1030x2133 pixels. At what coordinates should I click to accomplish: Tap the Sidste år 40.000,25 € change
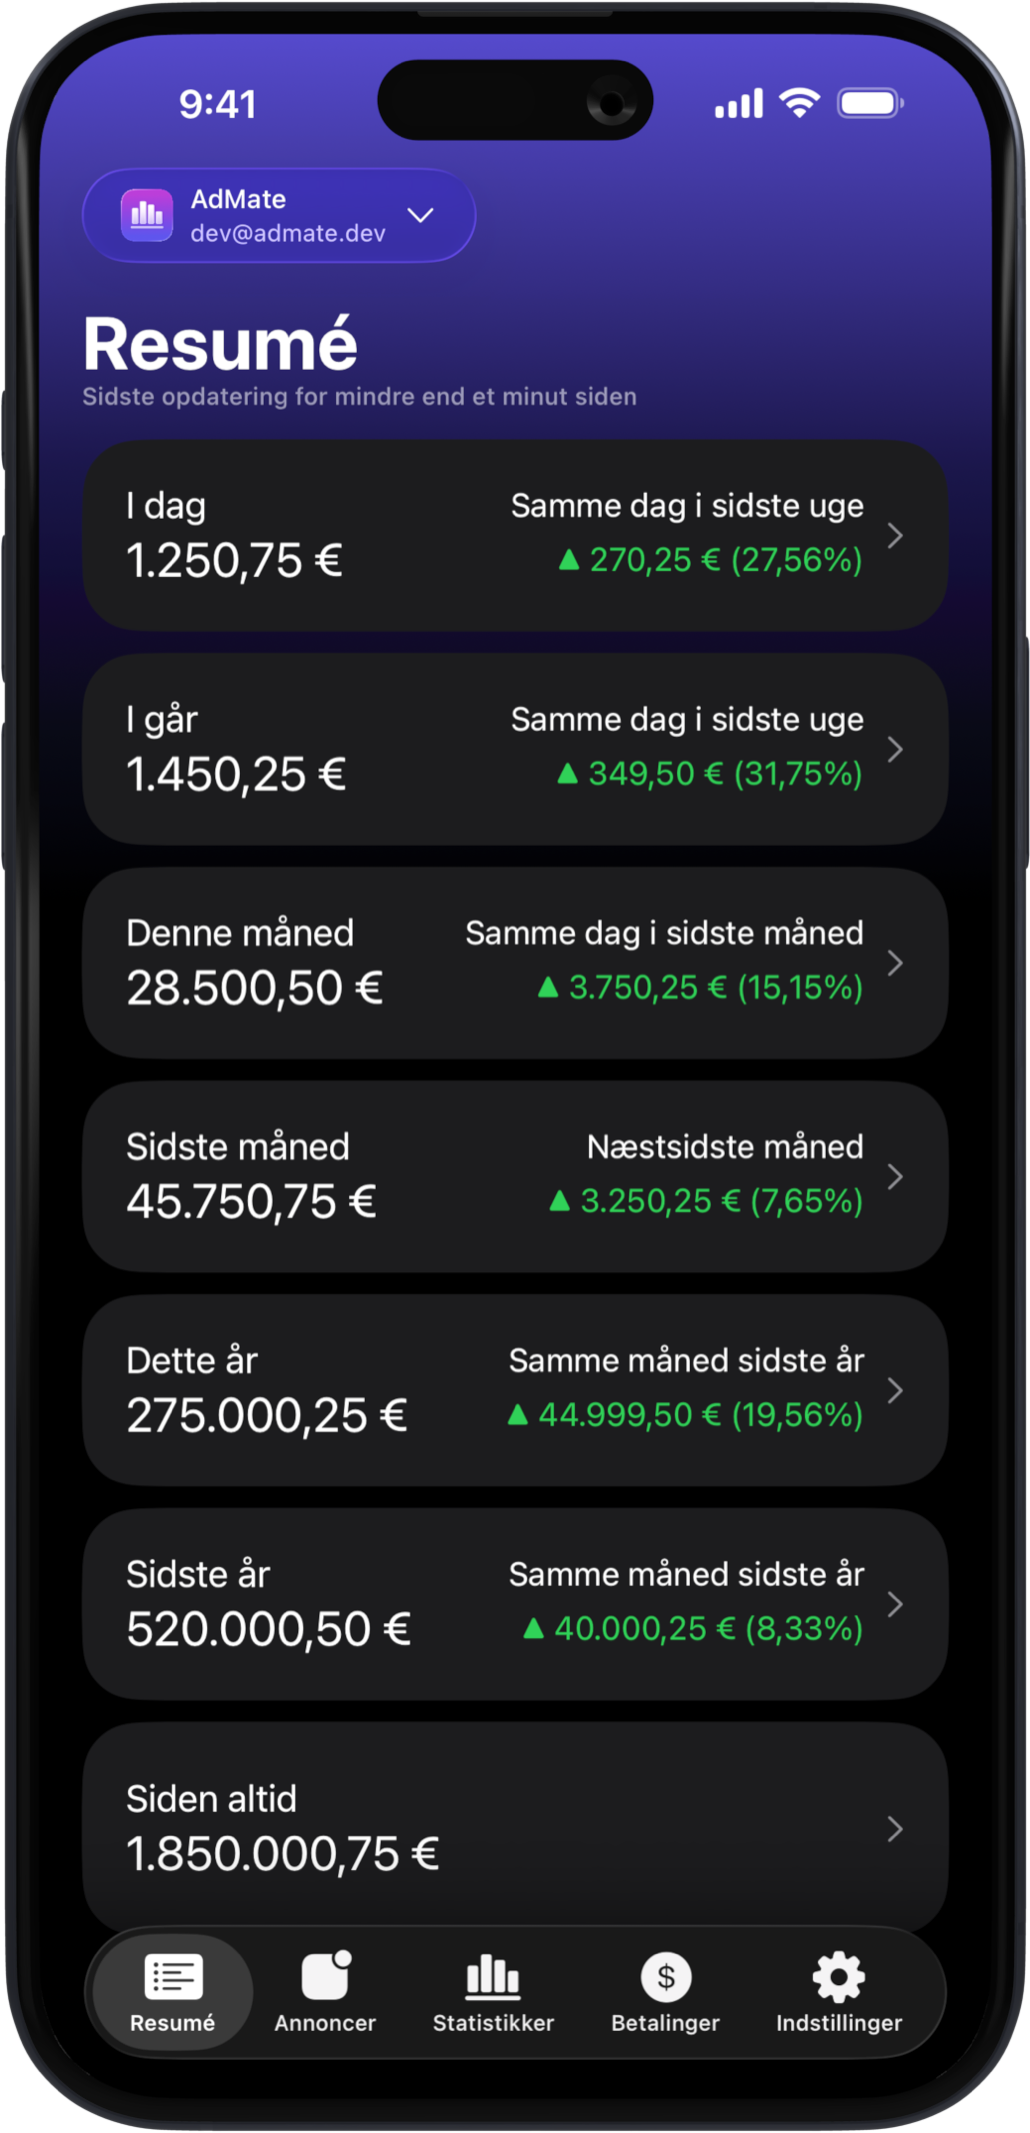pos(693,1629)
